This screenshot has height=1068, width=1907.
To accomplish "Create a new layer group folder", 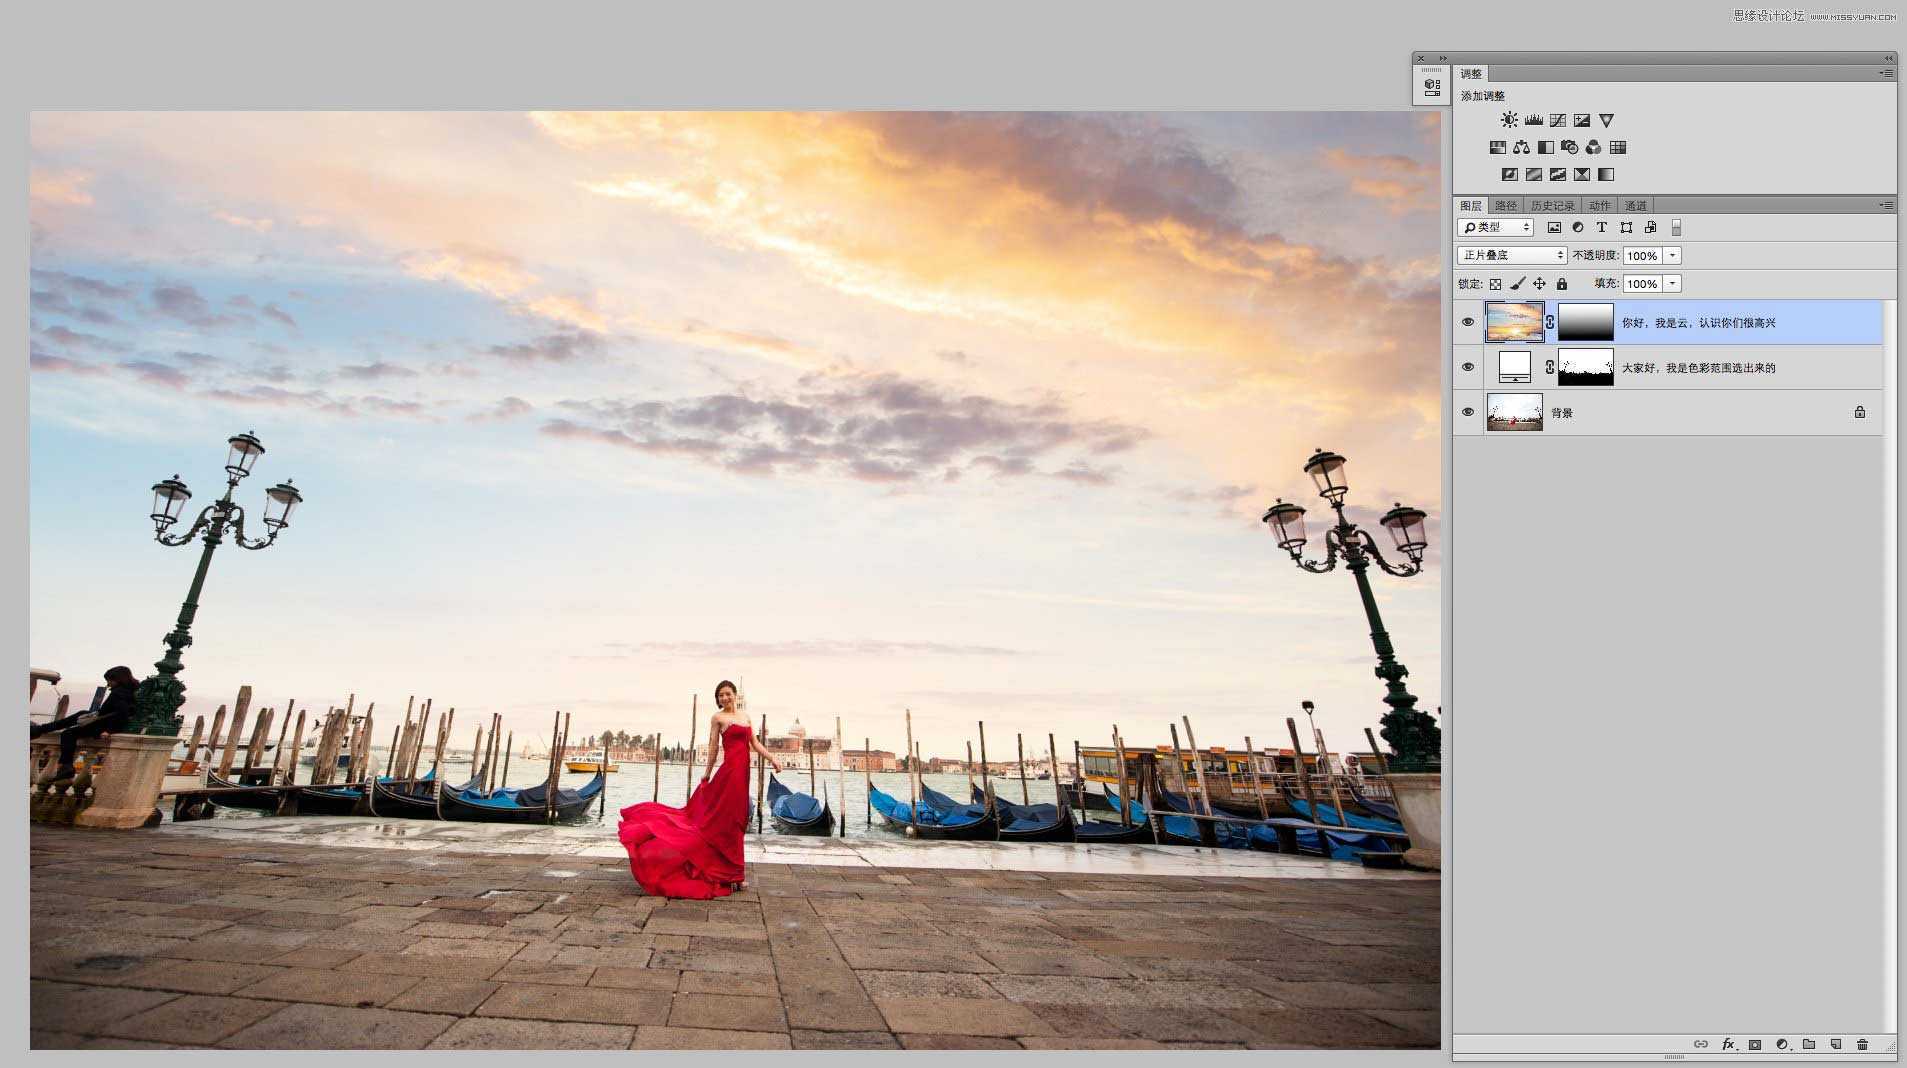I will (1809, 1044).
